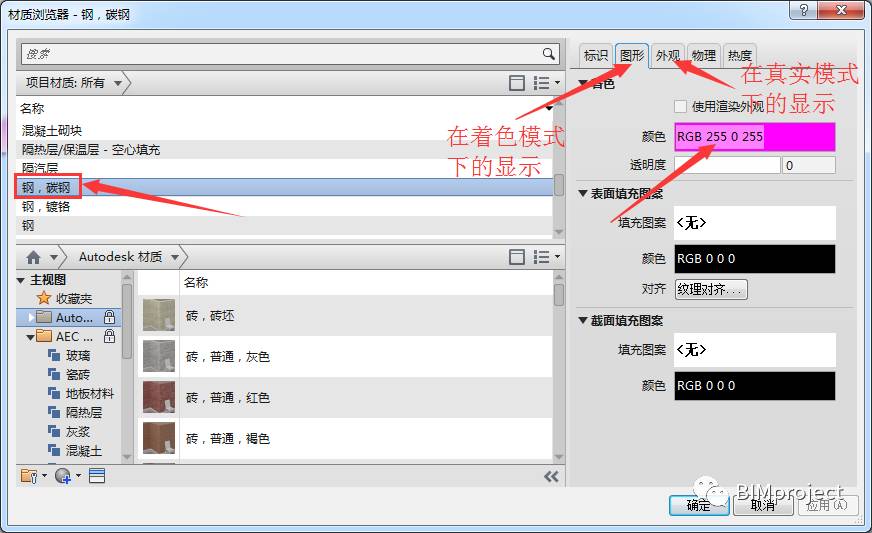Switch to the 外观 tab
872x533 pixels.
pyautogui.click(x=668, y=56)
